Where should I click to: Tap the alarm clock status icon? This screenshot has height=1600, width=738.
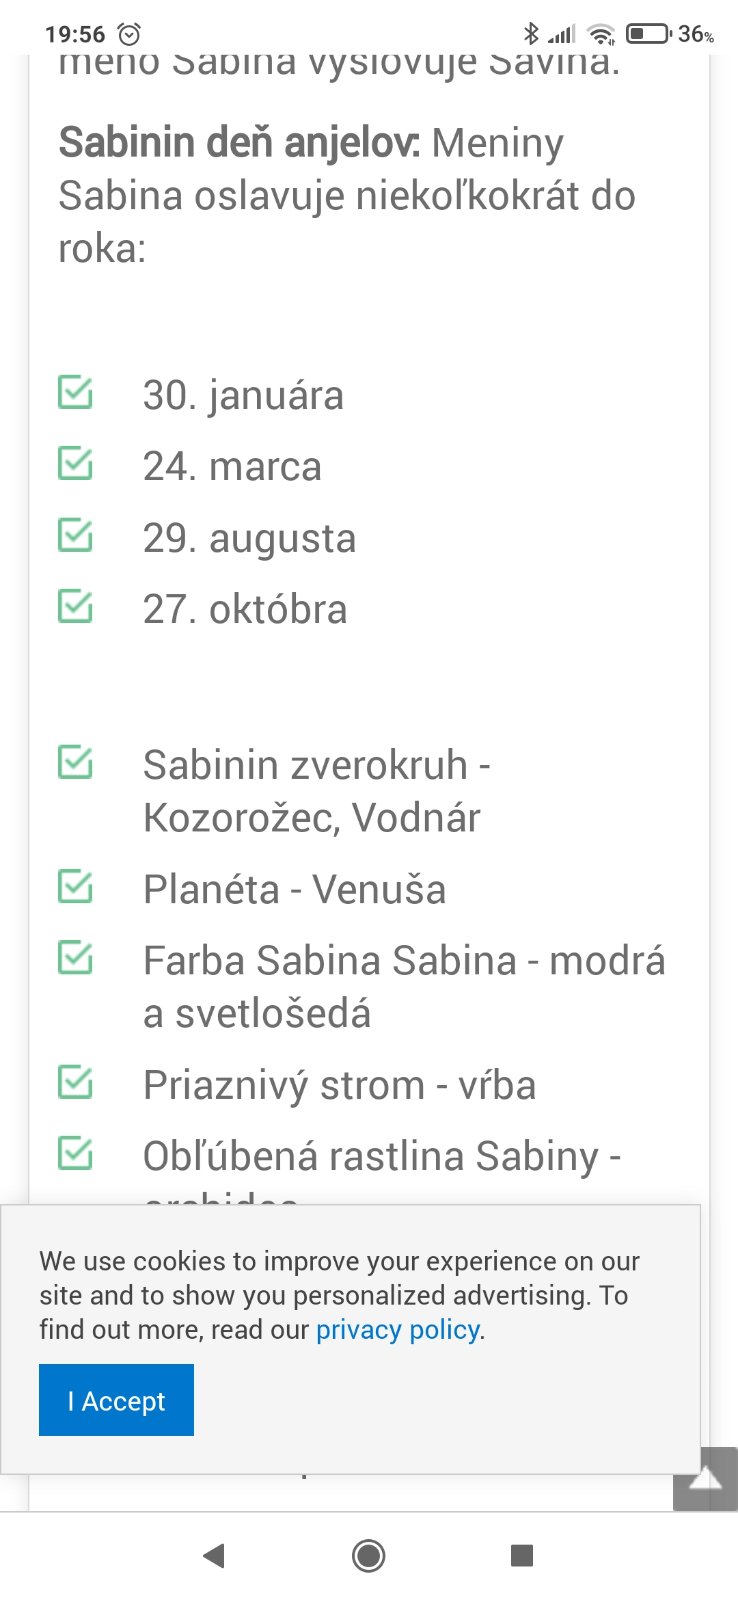[129, 34]
